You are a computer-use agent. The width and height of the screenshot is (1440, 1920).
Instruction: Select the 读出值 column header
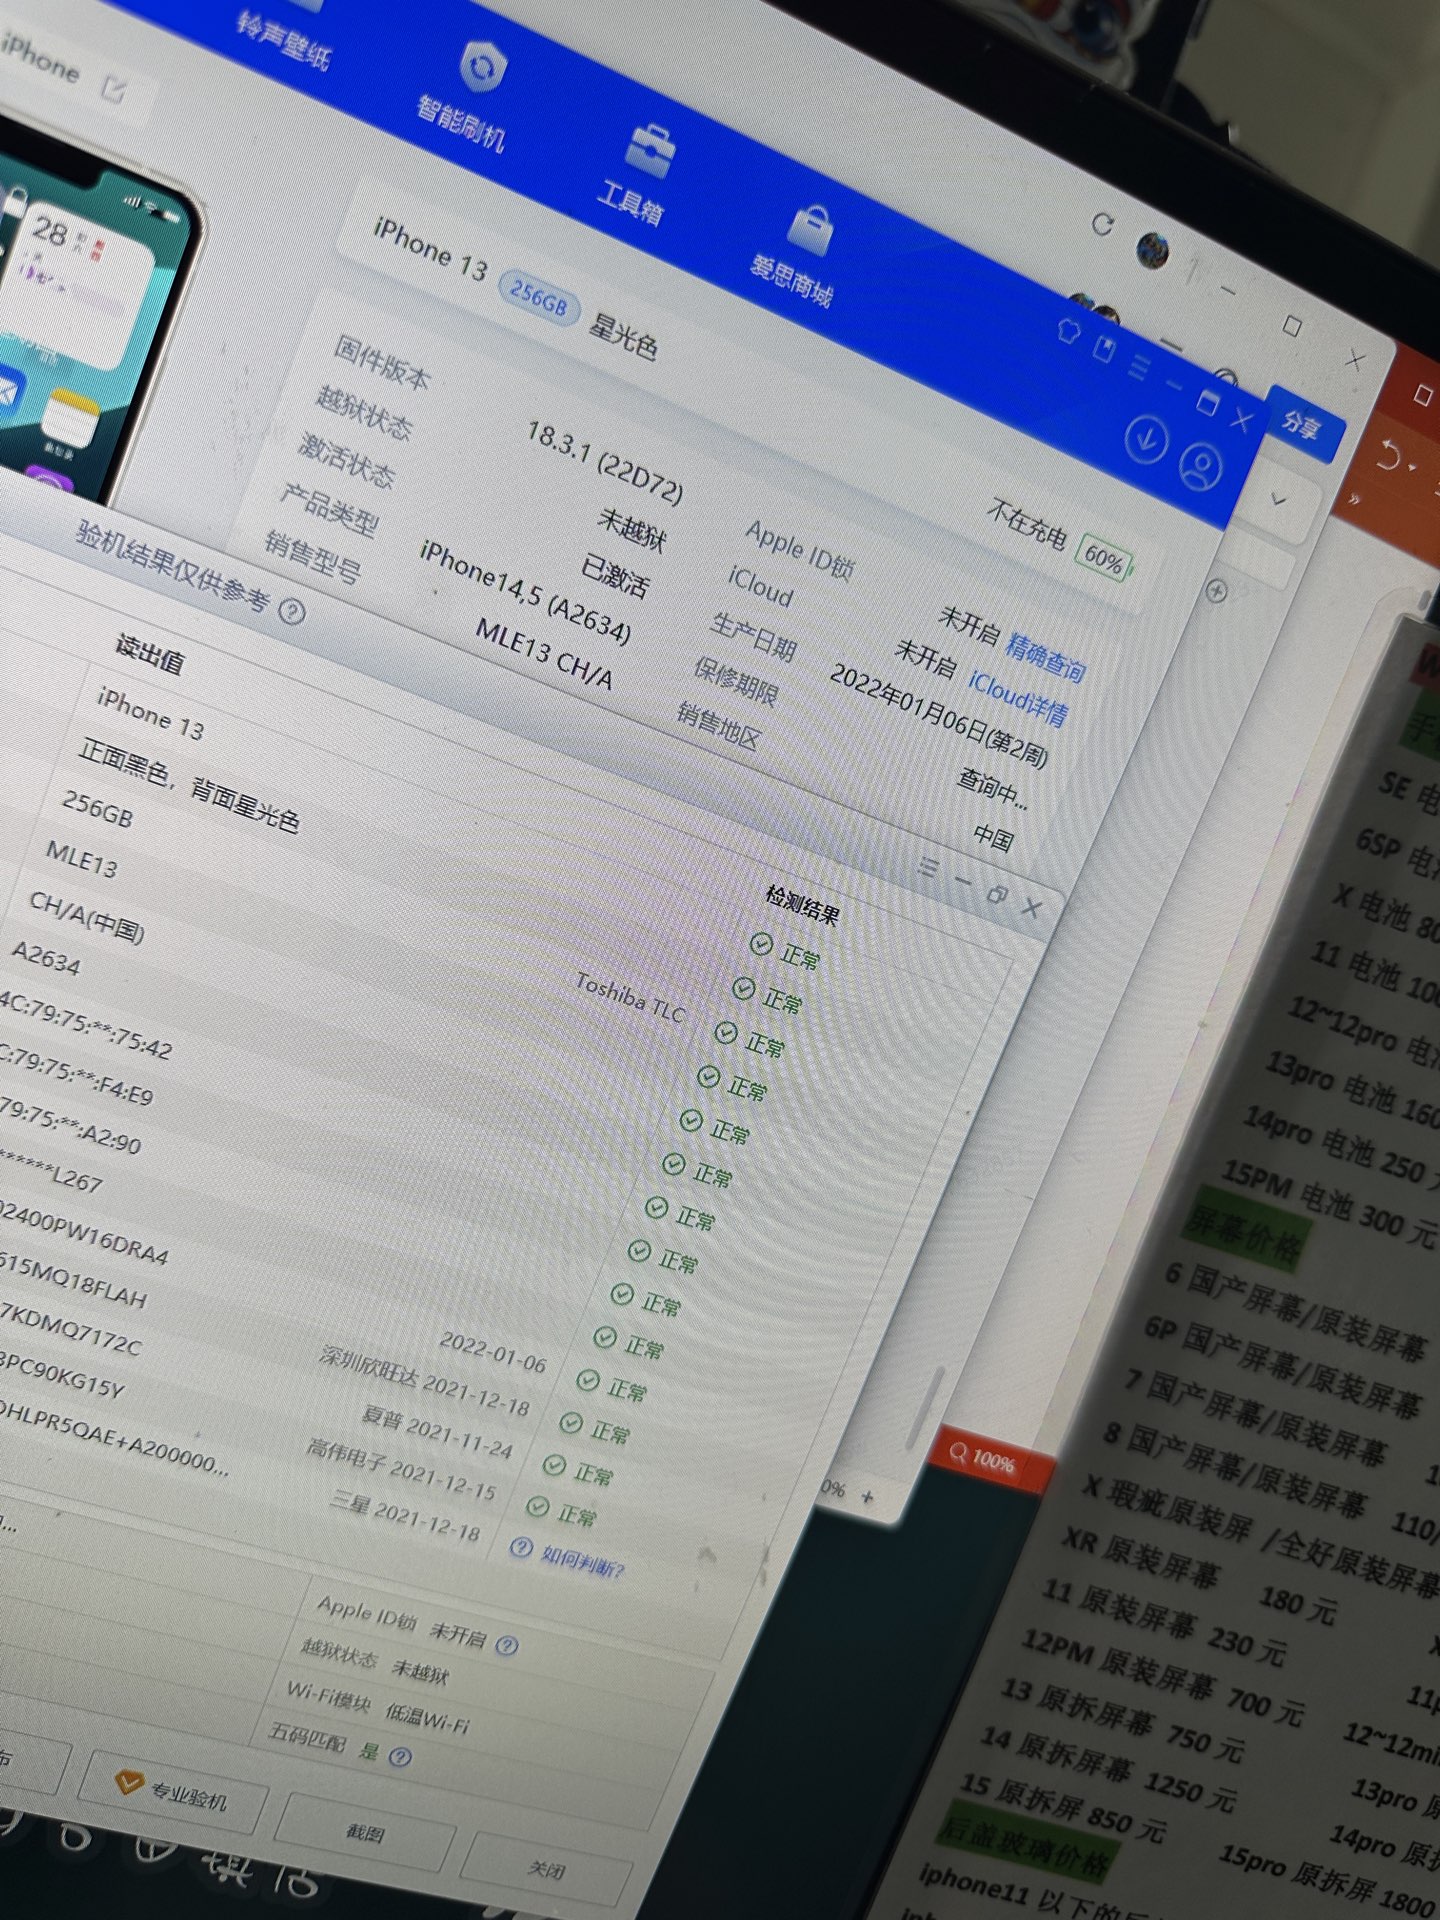pos(150,655)
